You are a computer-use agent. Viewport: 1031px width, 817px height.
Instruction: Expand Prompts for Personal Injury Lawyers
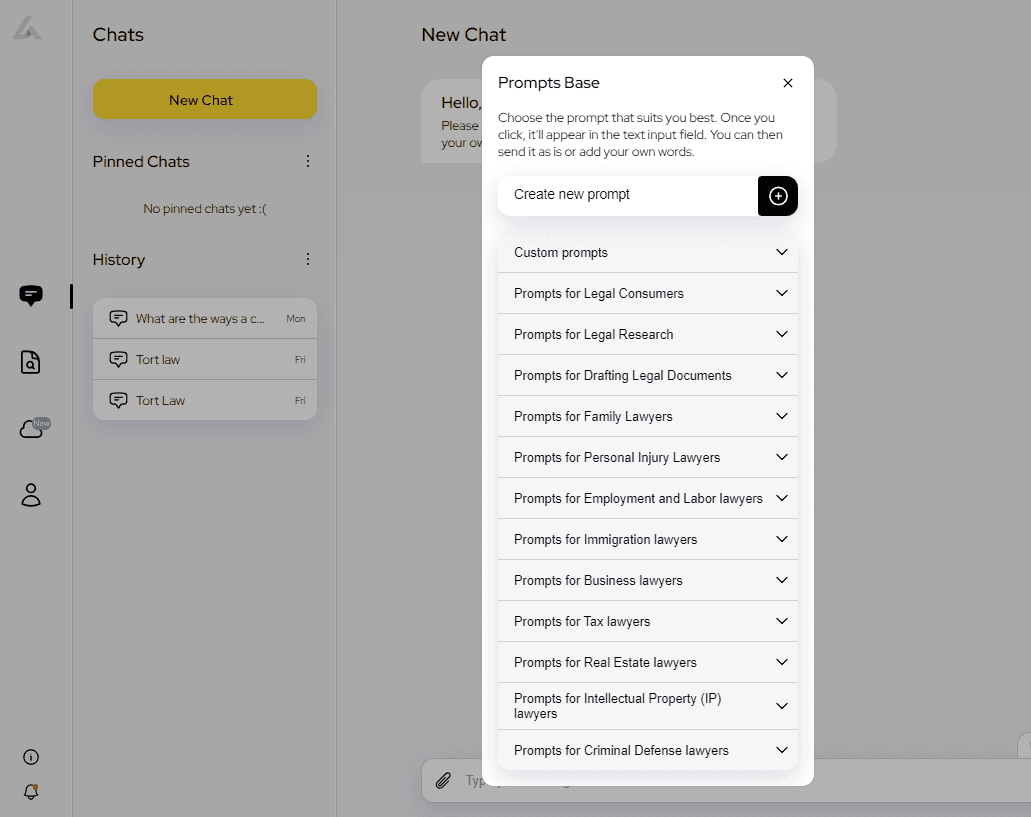[648, 457]
